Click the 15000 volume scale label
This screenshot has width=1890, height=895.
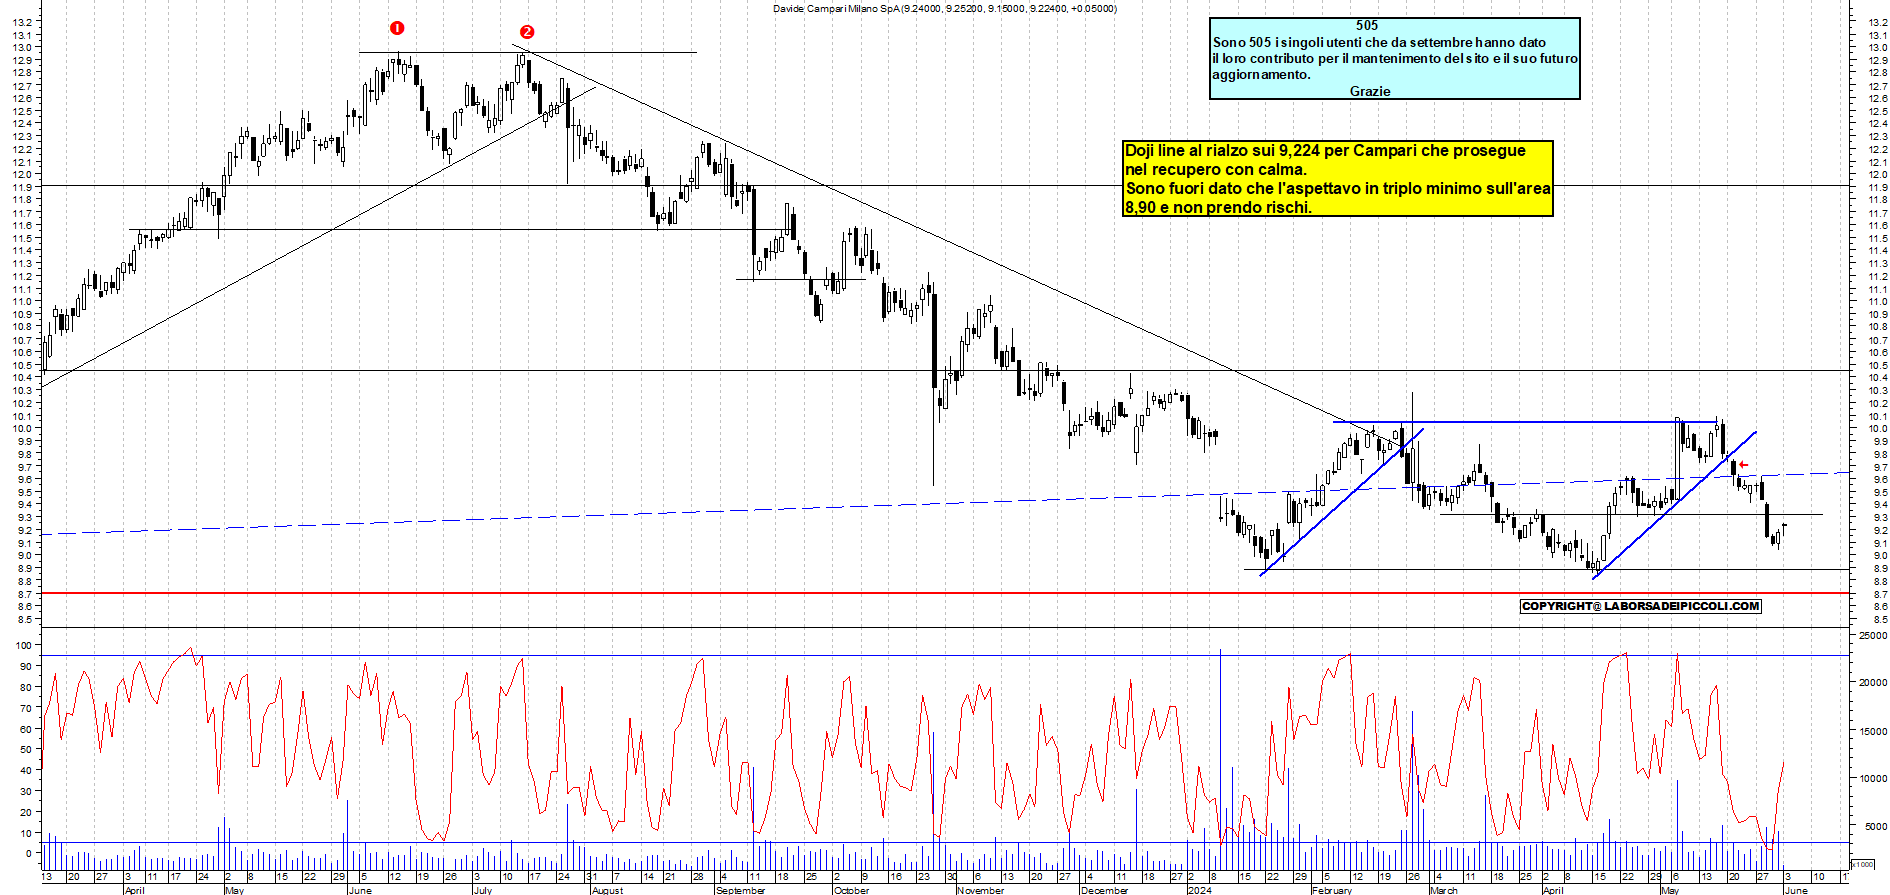coord(1872,731)
